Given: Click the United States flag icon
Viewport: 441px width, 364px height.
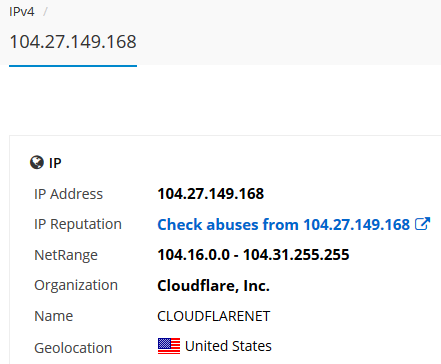Looking at the screenshot, I should pos(169,346).
